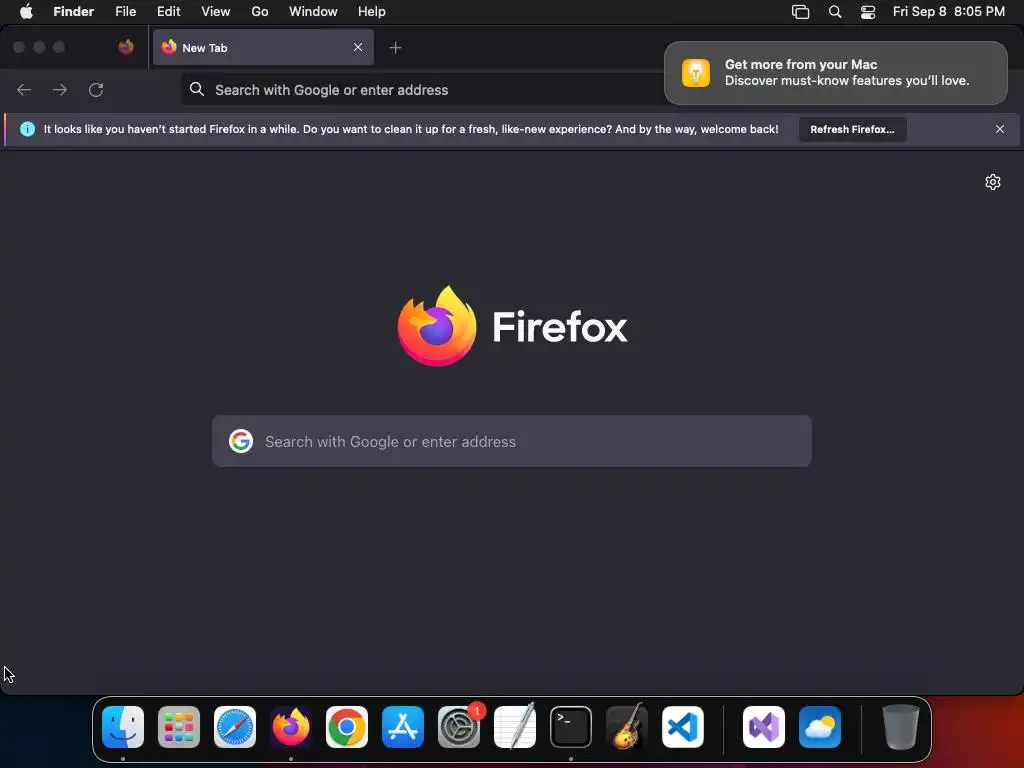Open Finder from the Dock

pyautogui.click(x=123, y=727)
